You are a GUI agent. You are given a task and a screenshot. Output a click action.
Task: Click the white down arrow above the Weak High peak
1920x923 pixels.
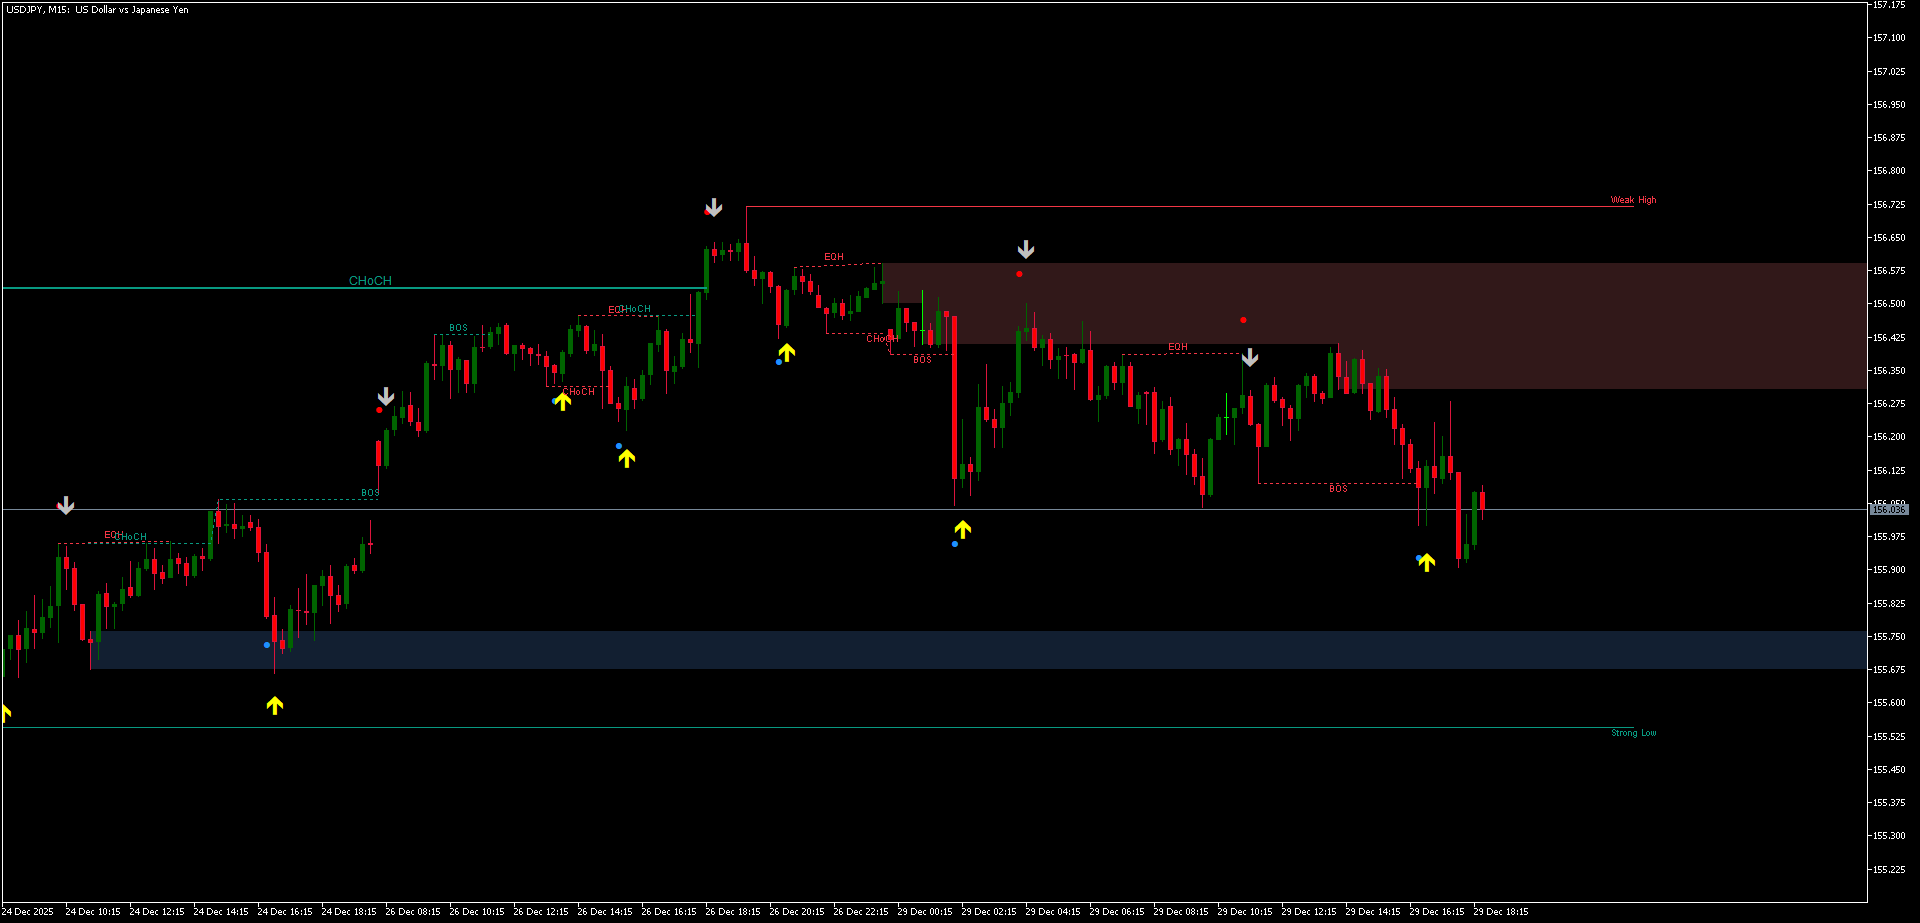point(712,208)
